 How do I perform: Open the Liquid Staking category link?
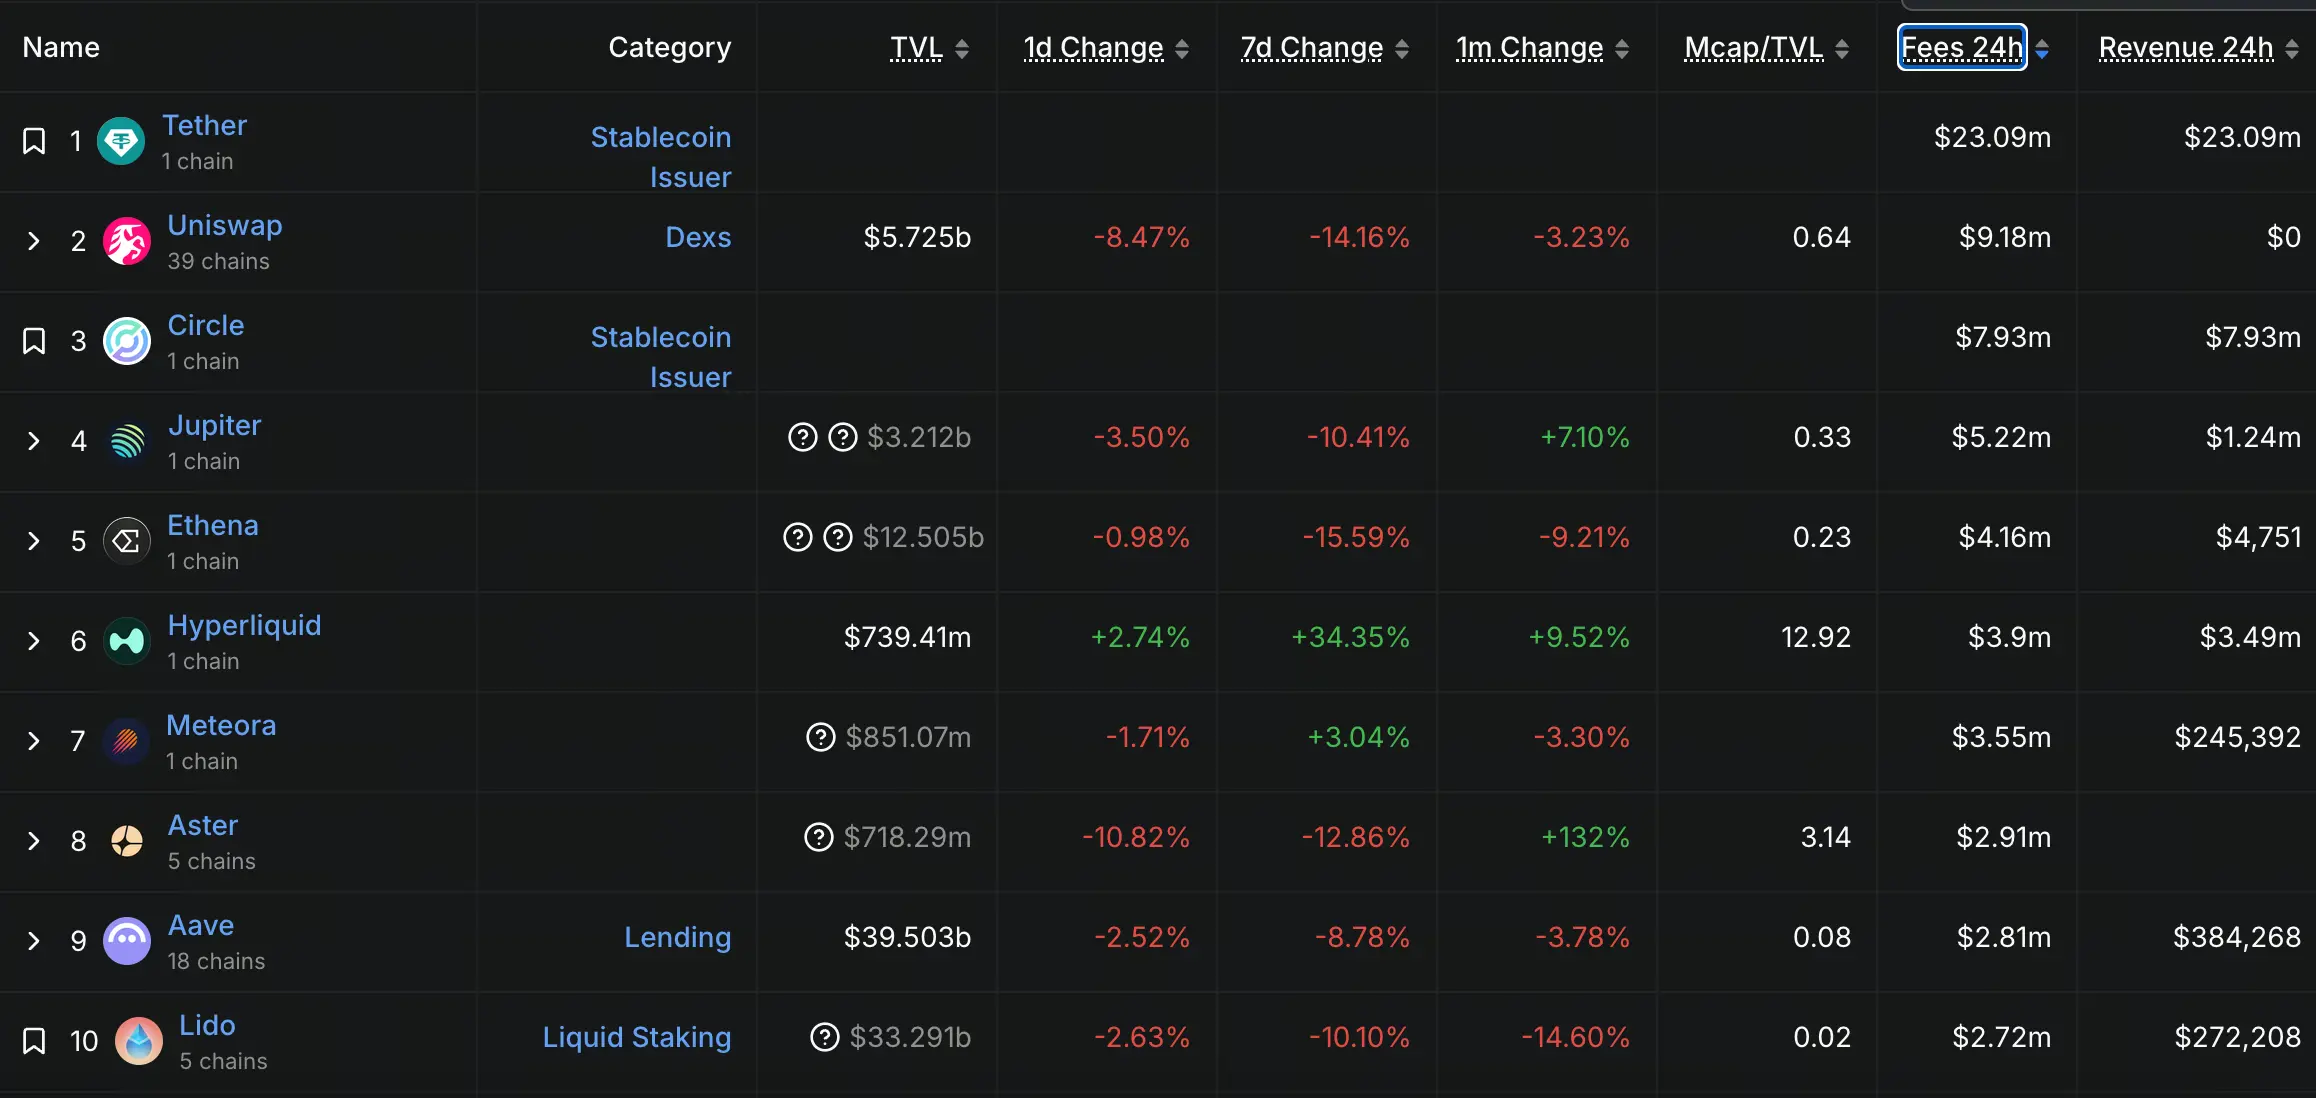637,1037
